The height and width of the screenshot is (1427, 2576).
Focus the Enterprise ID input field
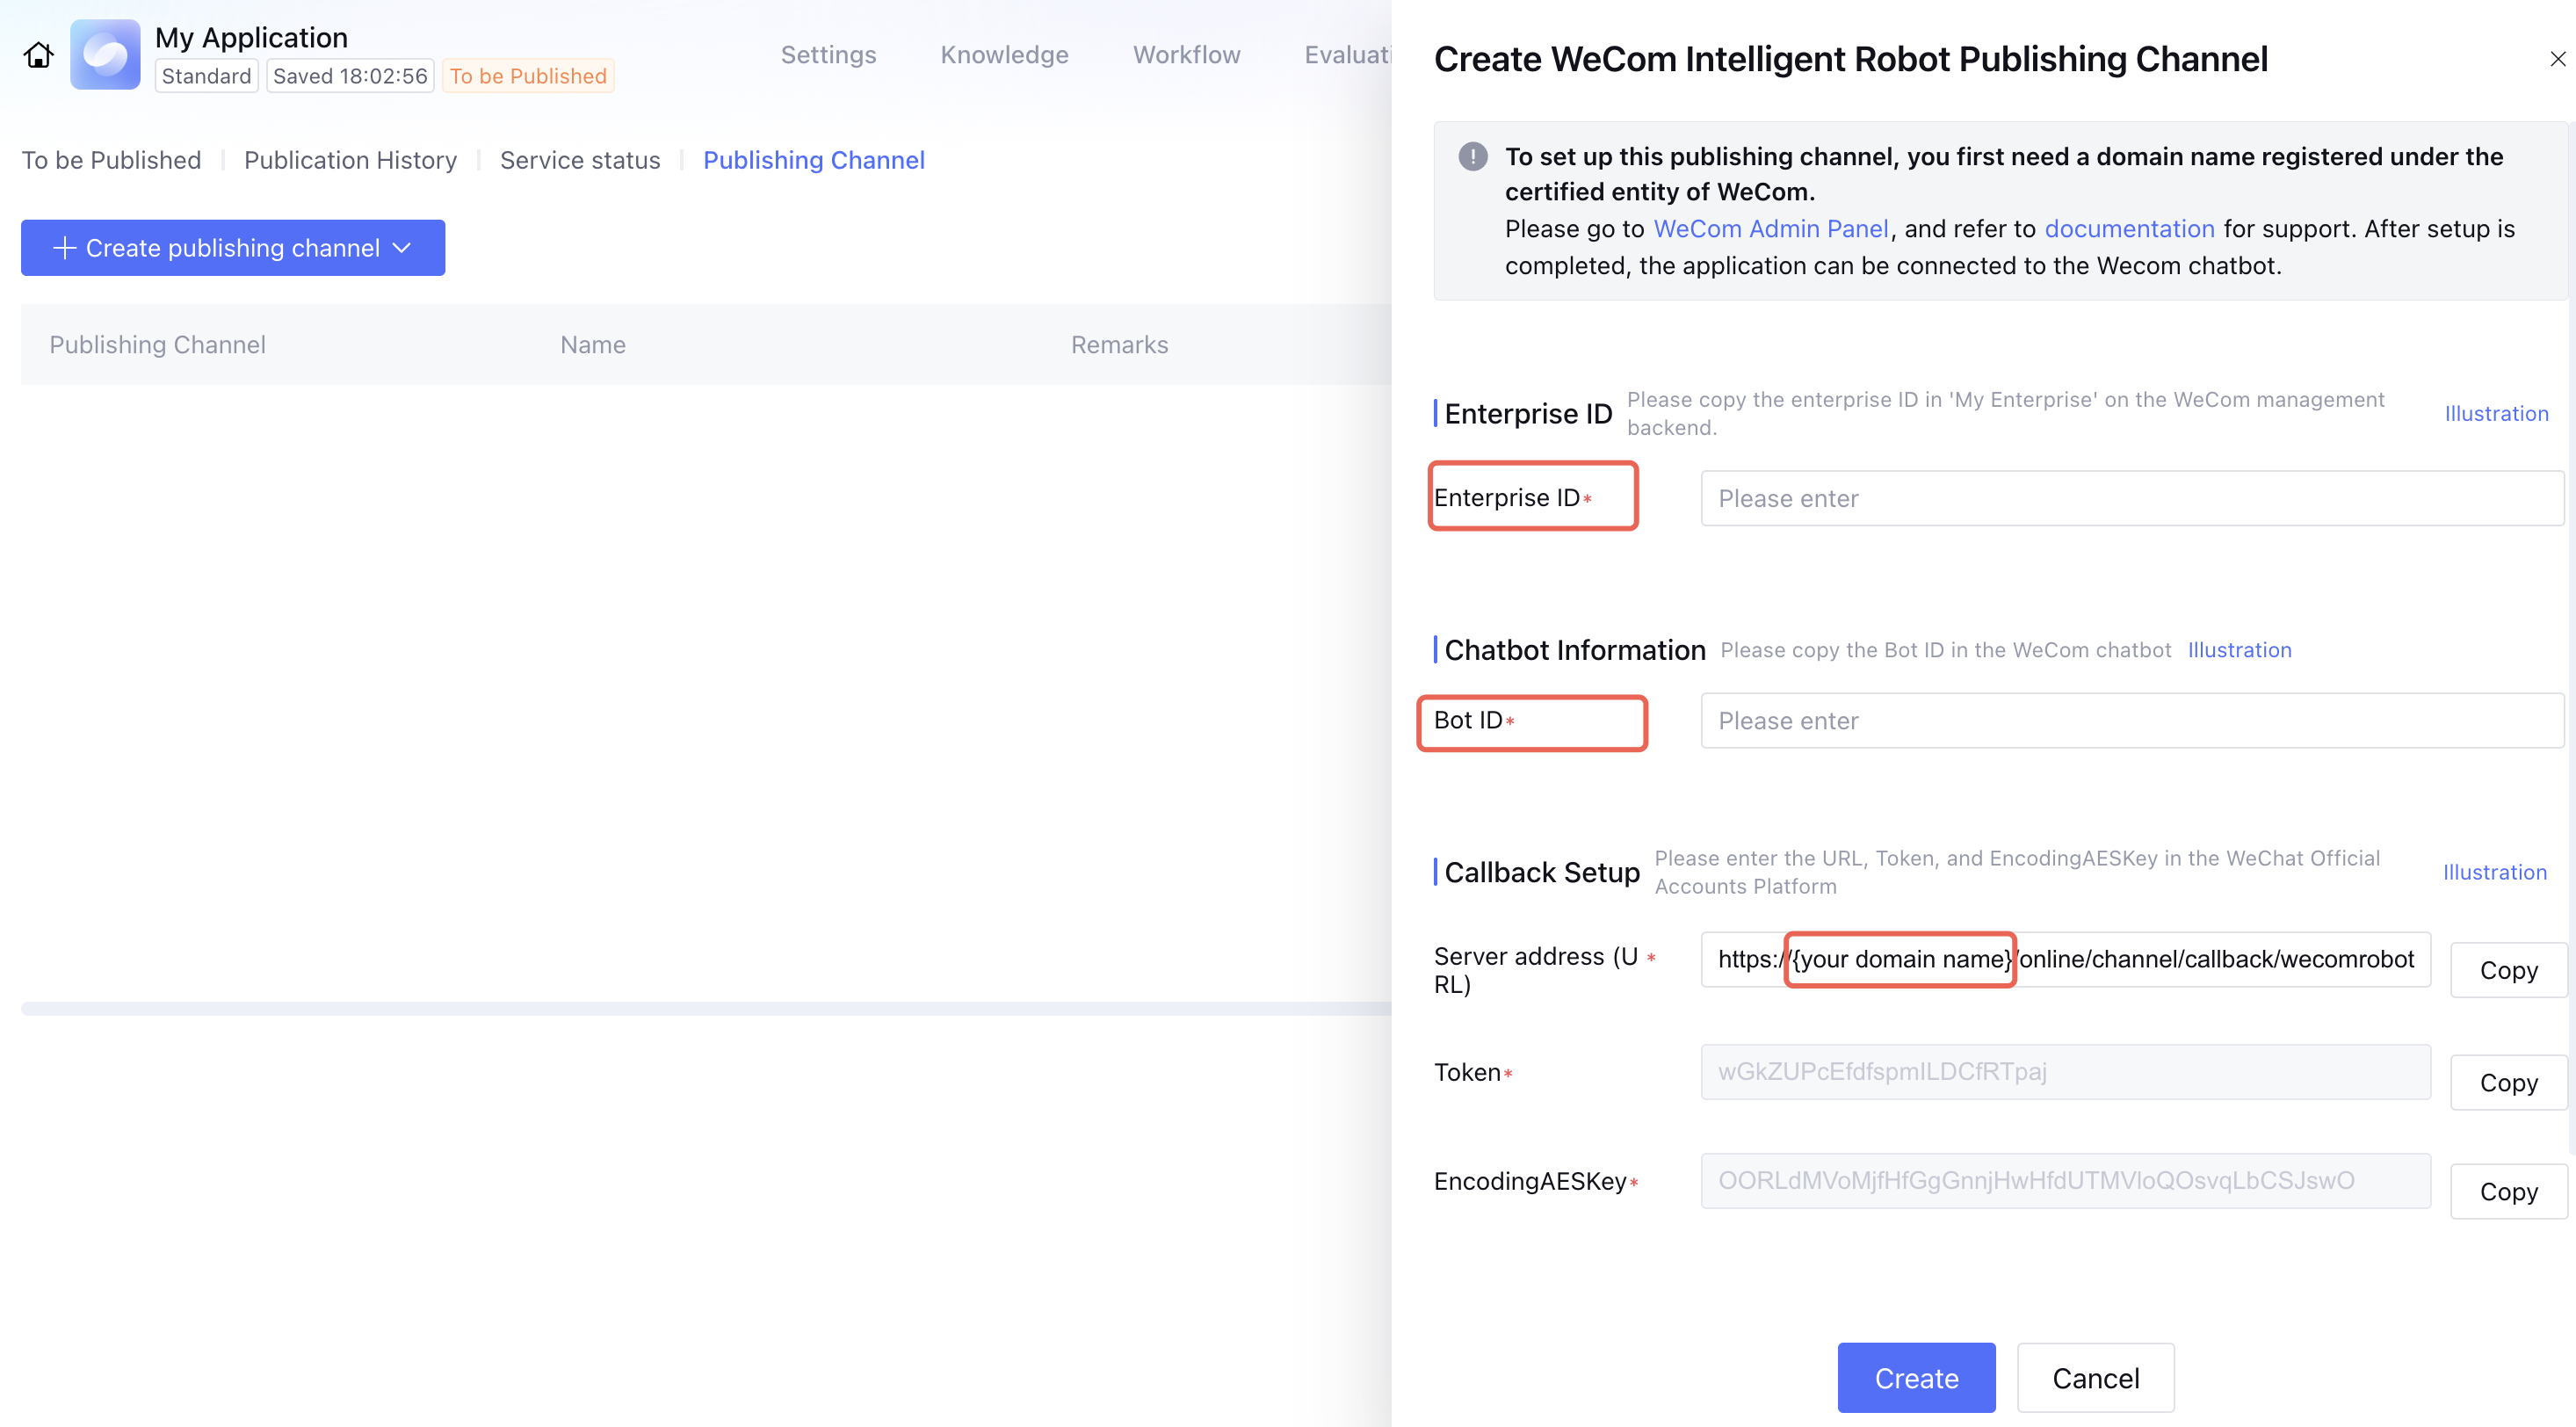(2131, 498)
